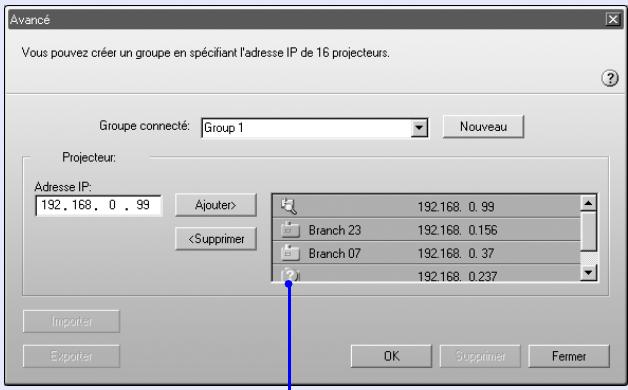Image resolution: width=628 pixels, height=390 pixels.
Task: Click the Ajouter> button
Action: click(216, 205)
